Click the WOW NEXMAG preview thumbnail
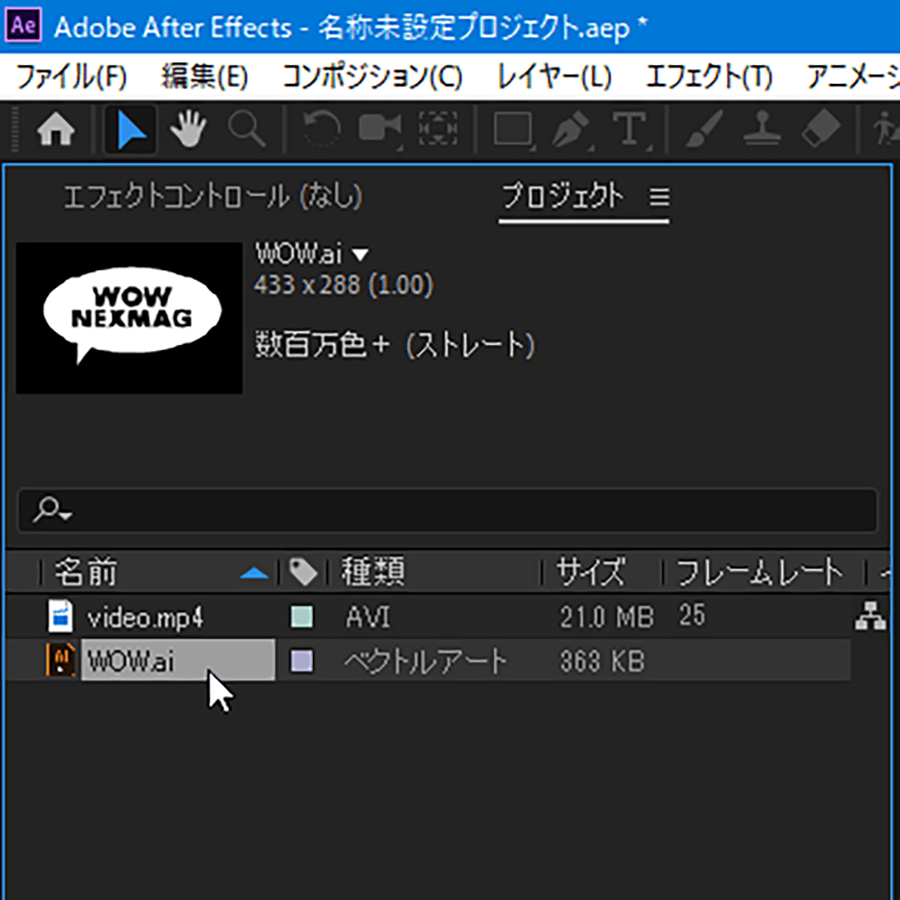900x900 pixels. click(129, 318)
